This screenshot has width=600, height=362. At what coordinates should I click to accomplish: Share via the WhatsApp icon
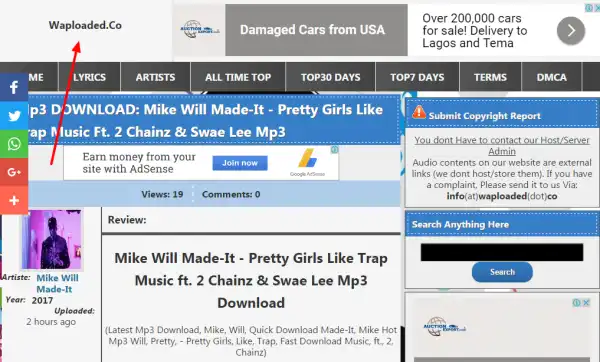pyautogui.click(x=14, y=144)
